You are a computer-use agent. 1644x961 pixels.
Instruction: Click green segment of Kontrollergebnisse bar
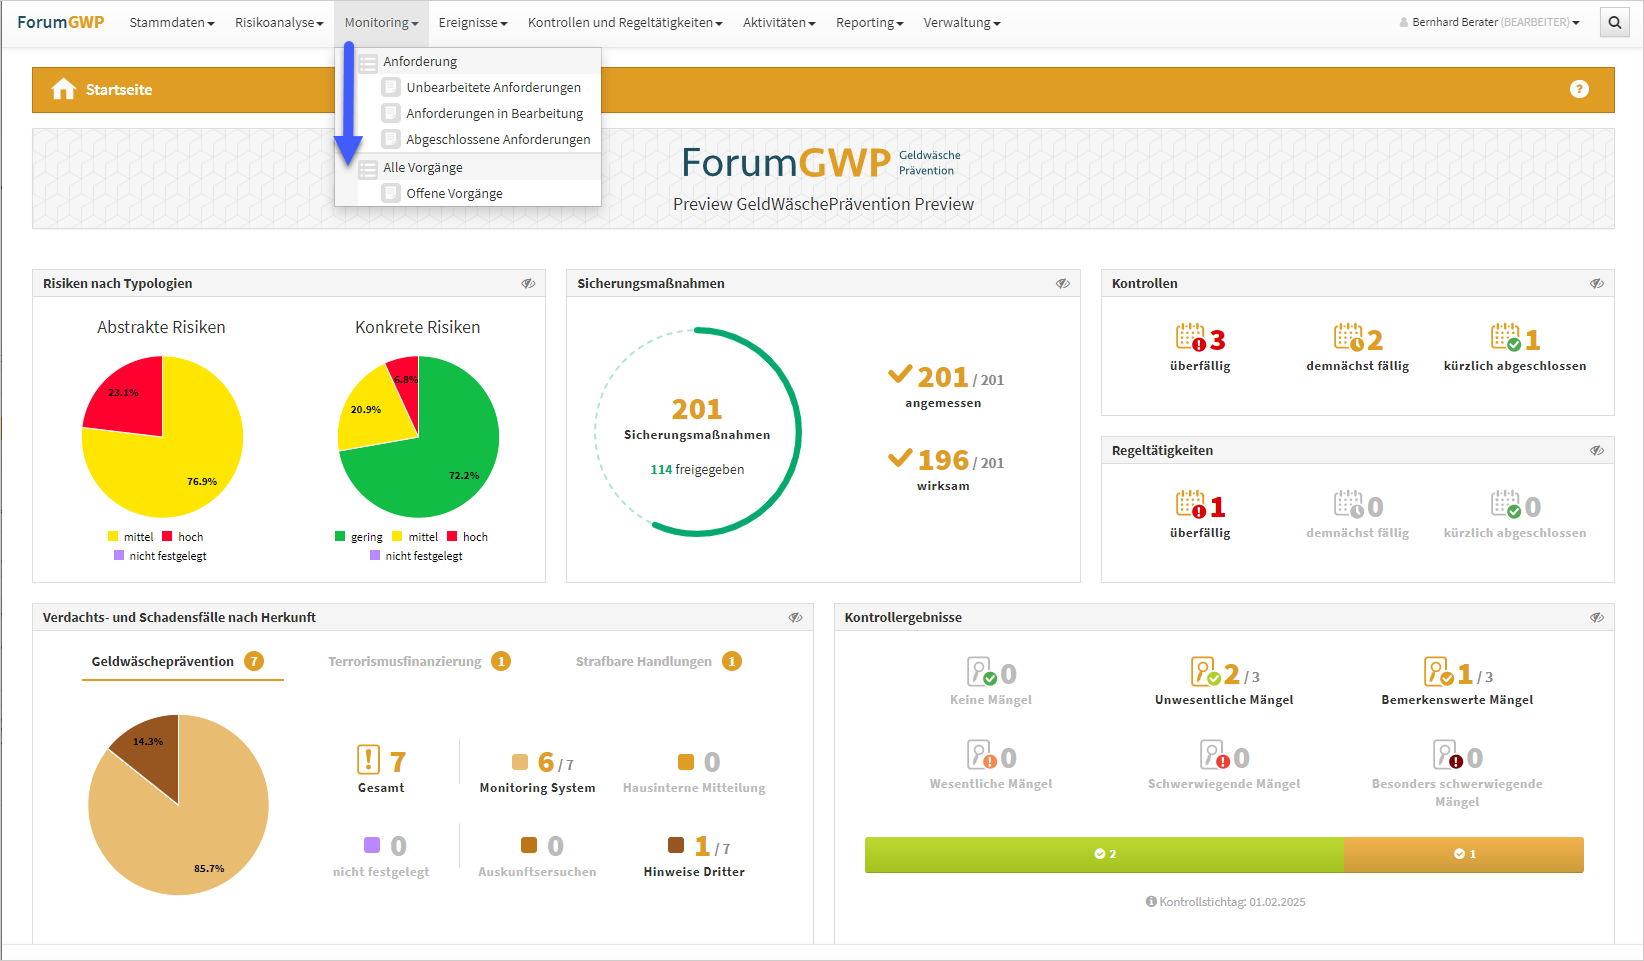[1104, 855]
